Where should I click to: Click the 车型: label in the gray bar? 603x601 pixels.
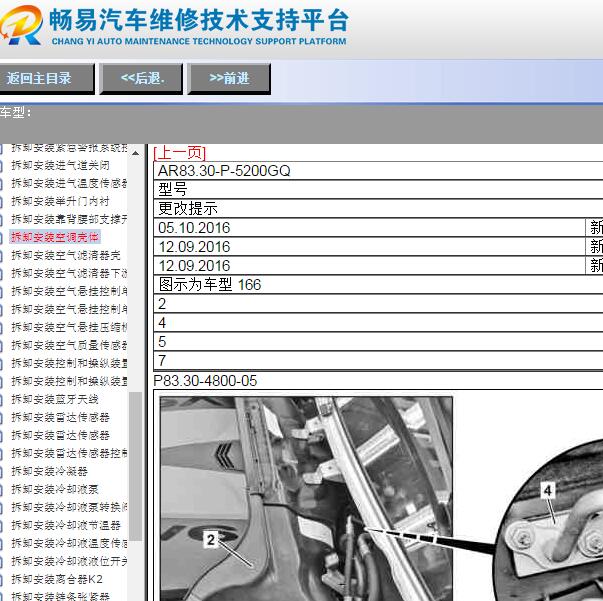(x=15, y=113)
